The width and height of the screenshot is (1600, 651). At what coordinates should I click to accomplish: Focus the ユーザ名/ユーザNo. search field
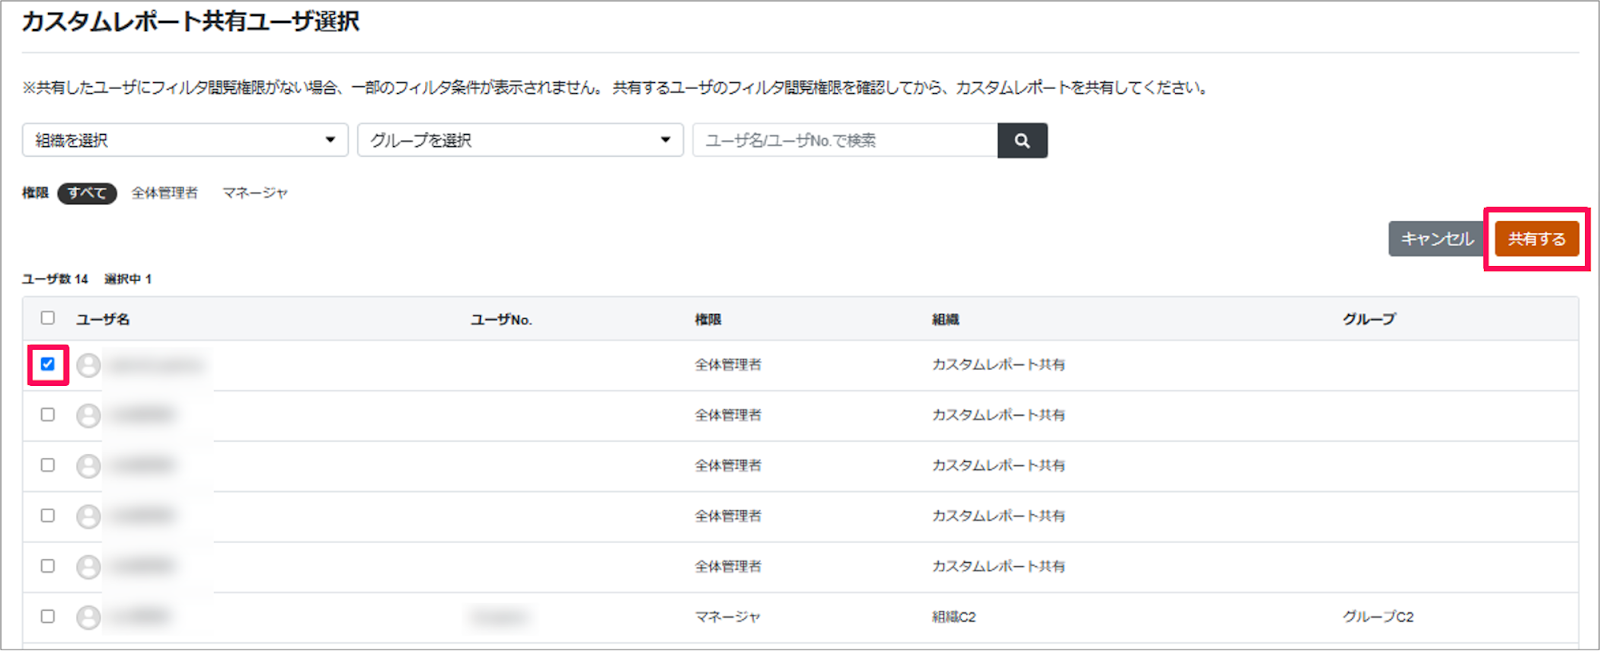[845, 141]
